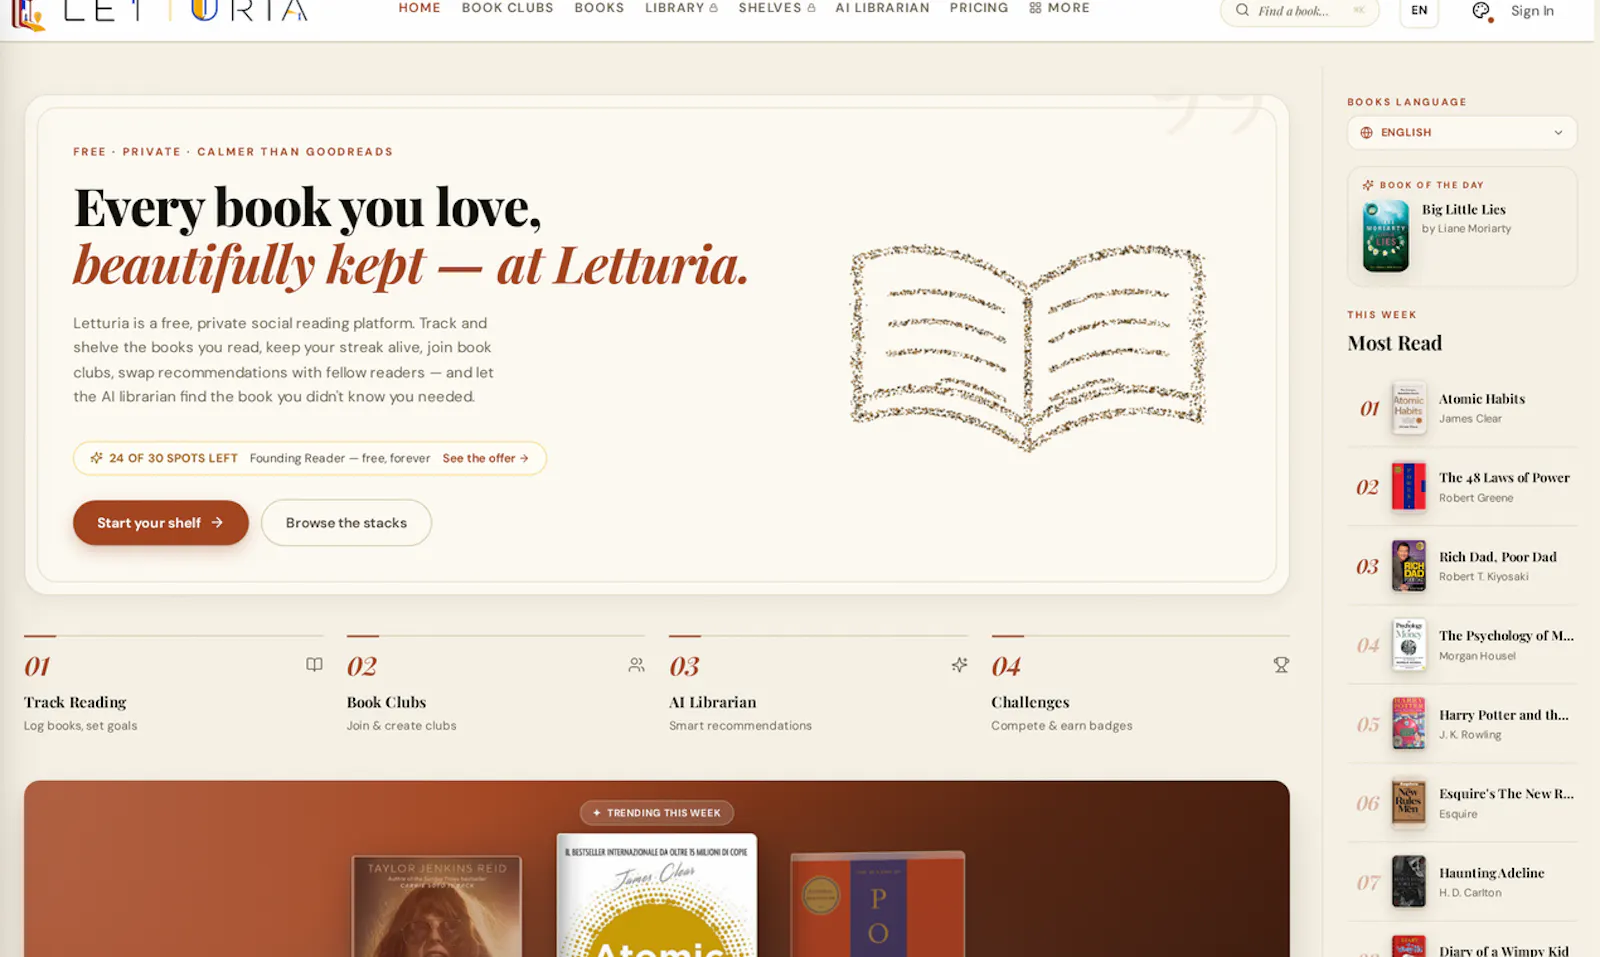This screenshot has width=1600, height=957.
Task: Open Harry Potter and th... entry
Action: coord(1503,715)
